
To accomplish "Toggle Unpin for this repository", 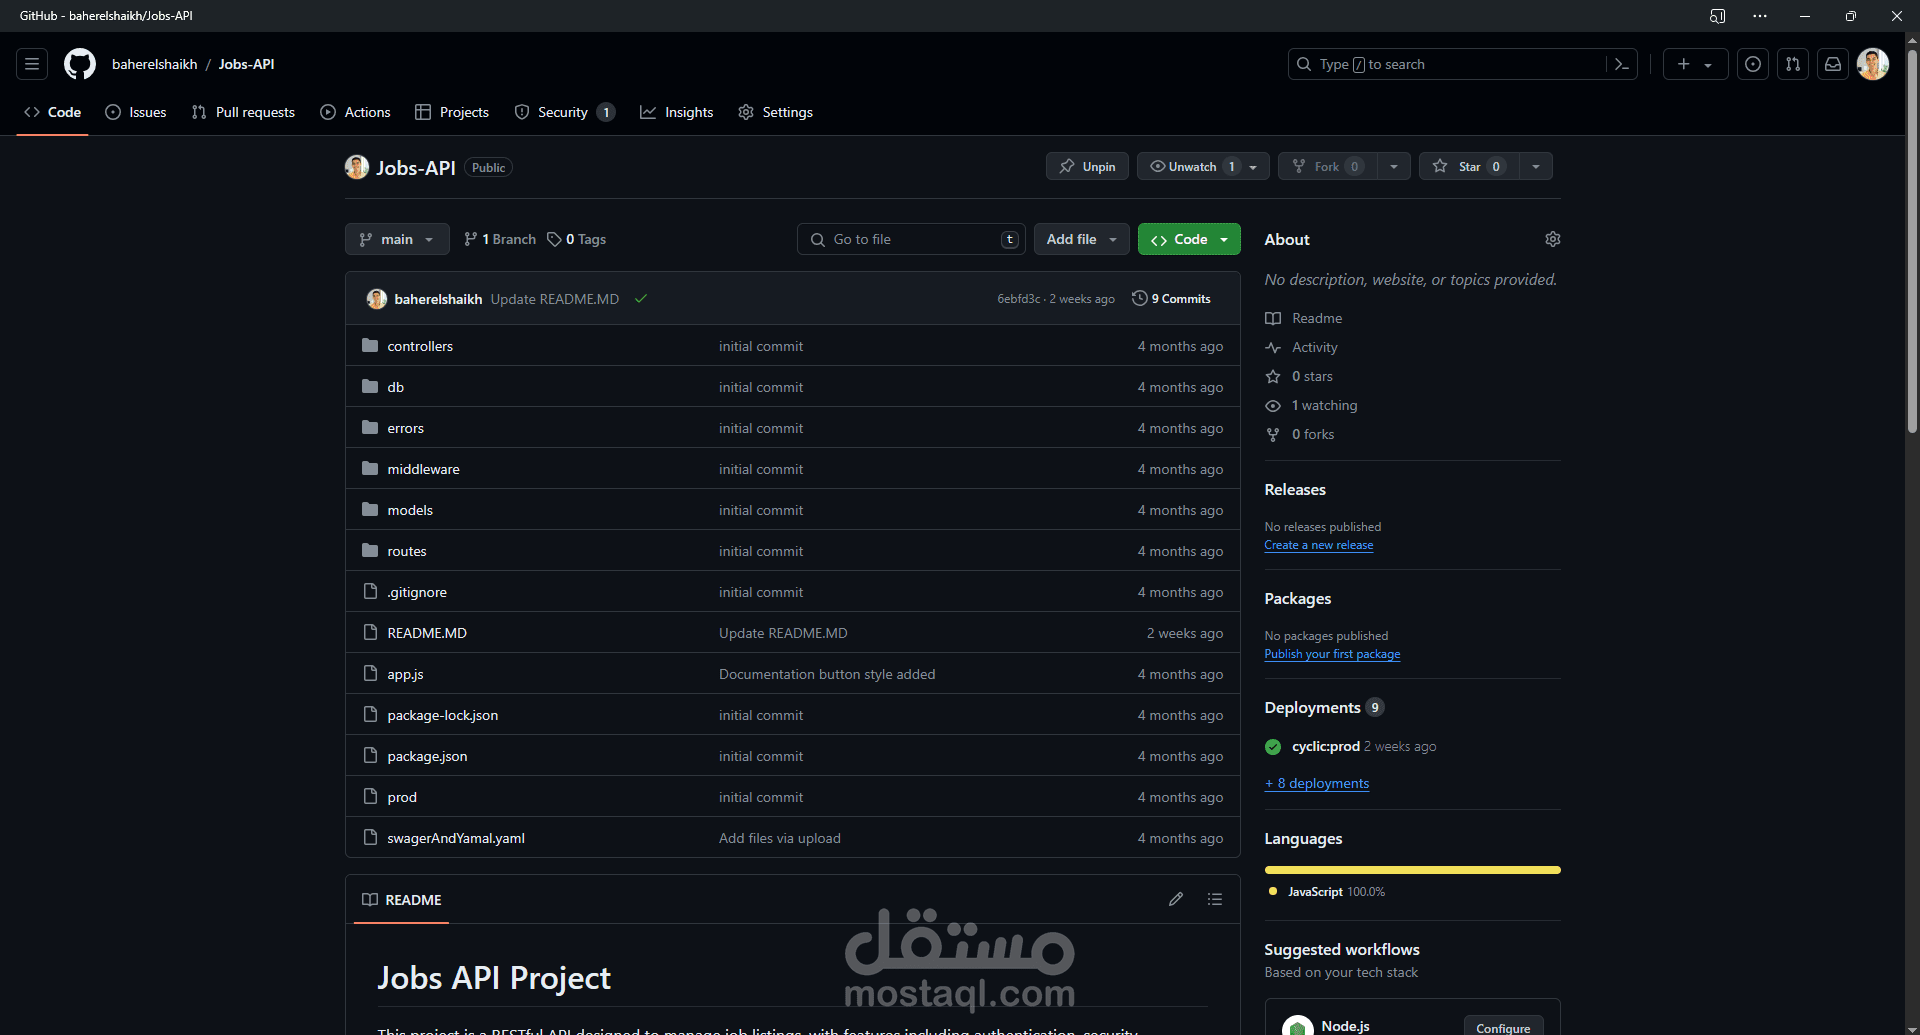I will (1087, 166).
